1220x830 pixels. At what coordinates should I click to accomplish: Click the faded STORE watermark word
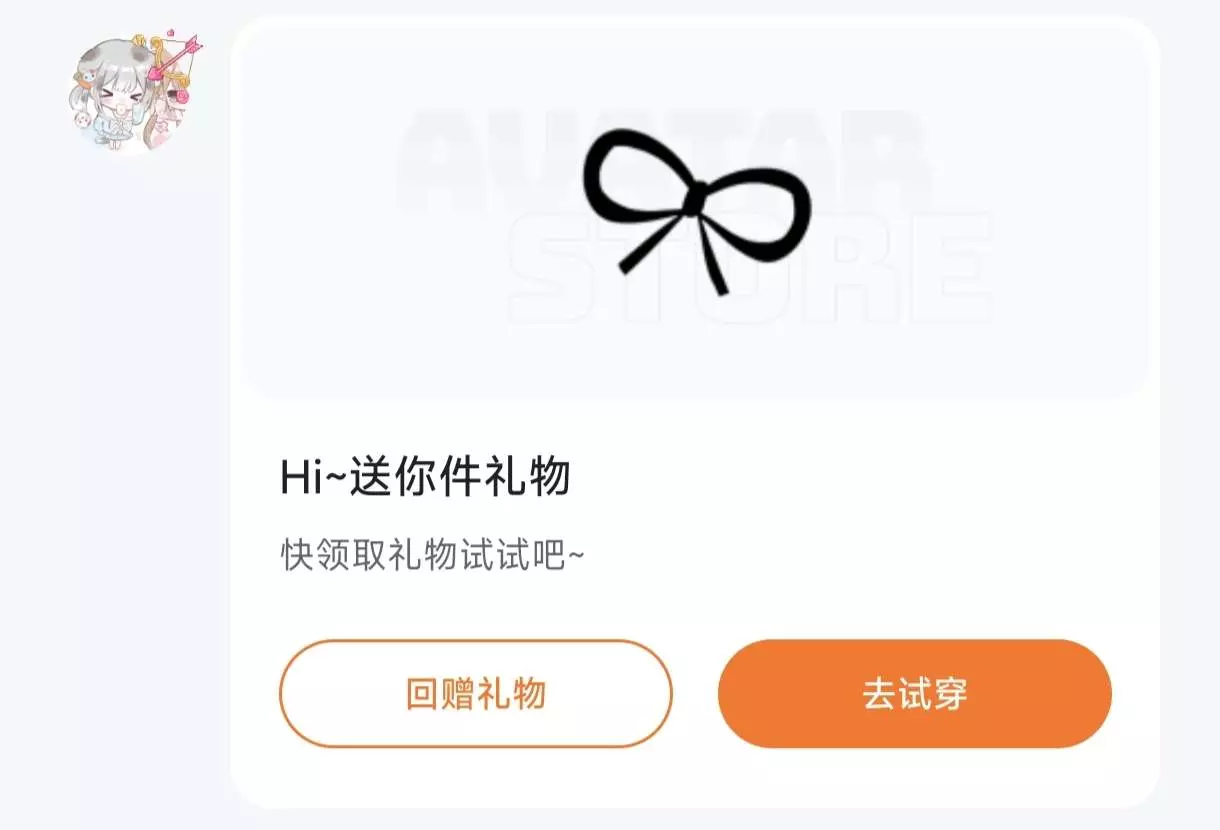point(750,268)
